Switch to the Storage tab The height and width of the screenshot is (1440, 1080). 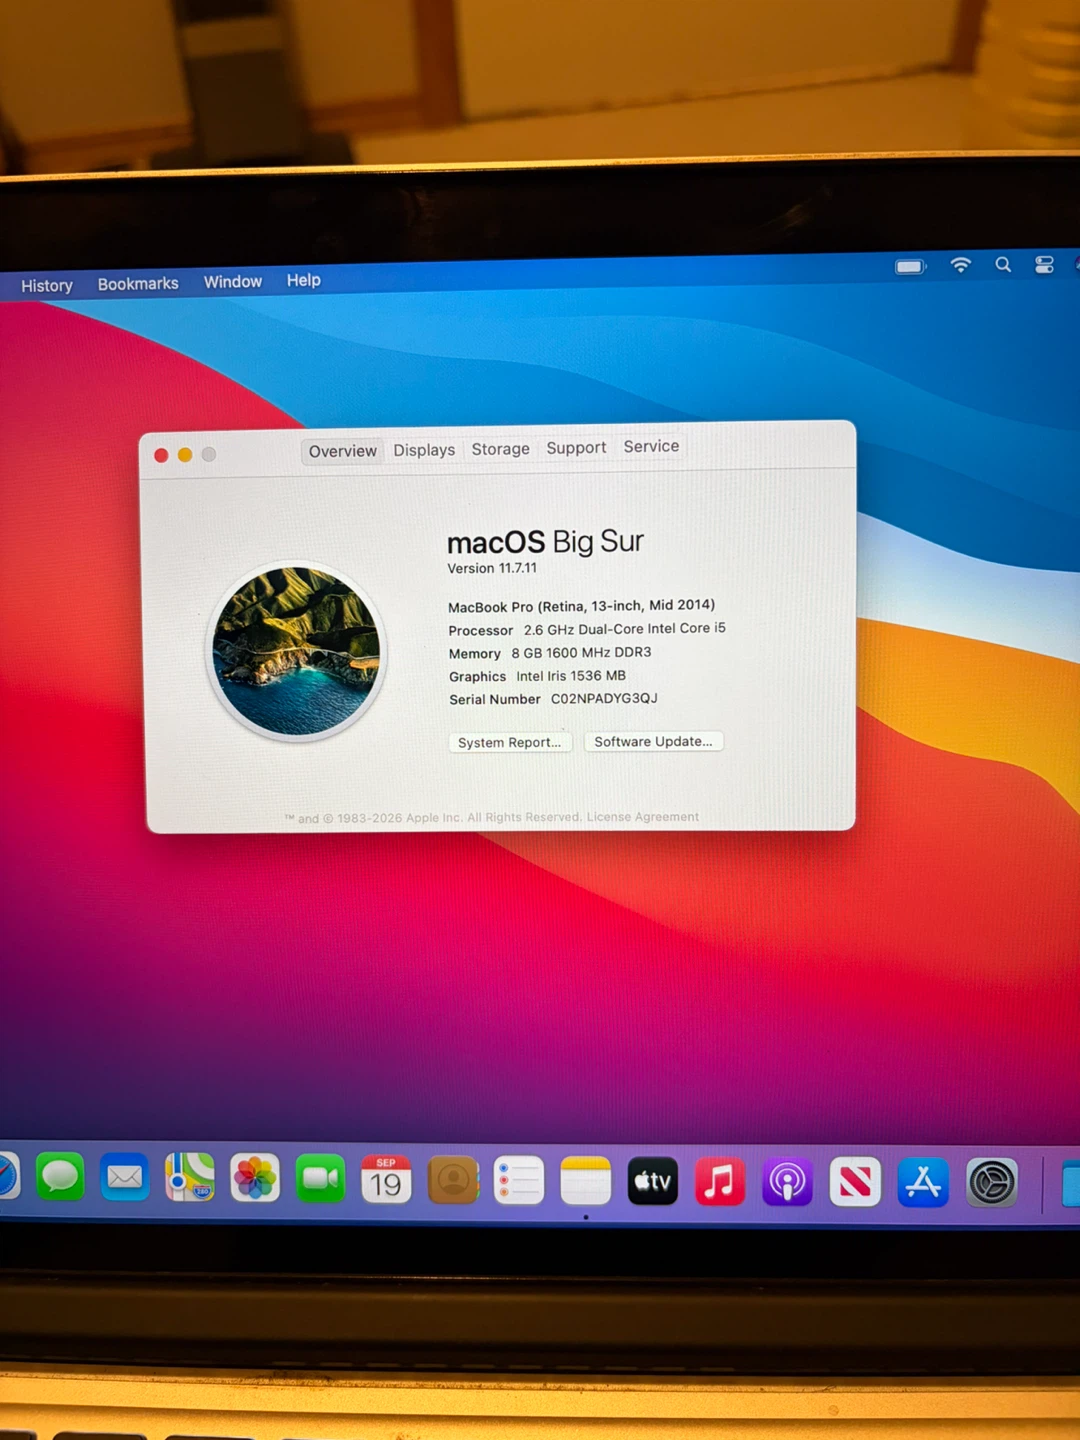point(501,449)
